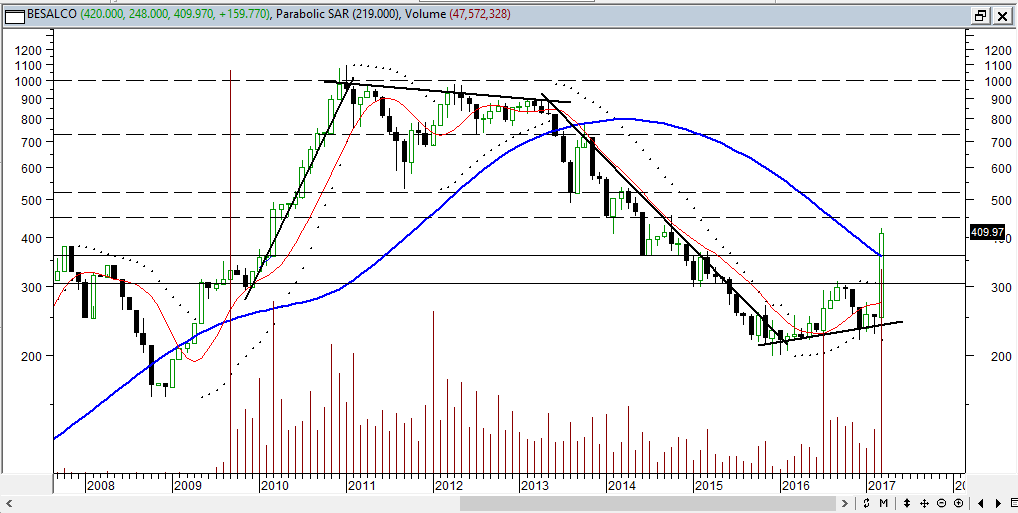Click the 200 value on left price axis
This screenshot has width=1018, height=513.
(x=32, y=356)
